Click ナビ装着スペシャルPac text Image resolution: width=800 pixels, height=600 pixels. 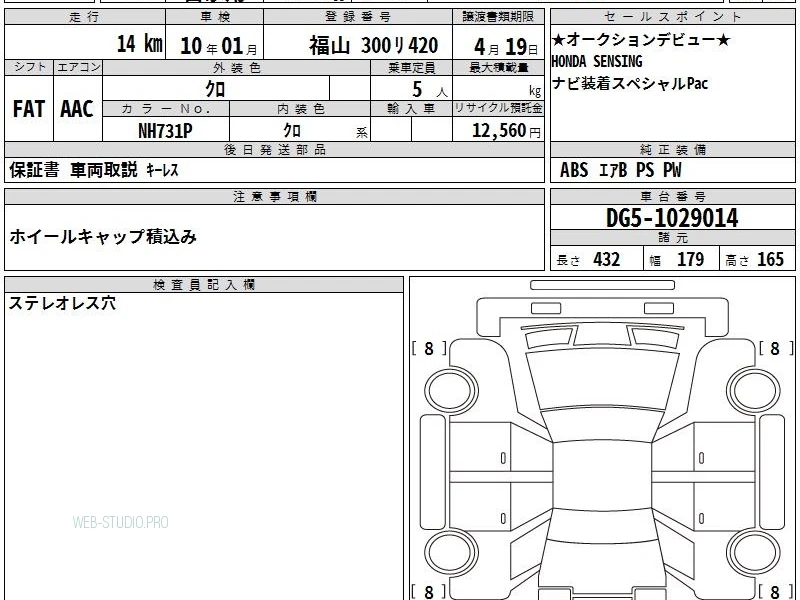click(x=630, y=83)
